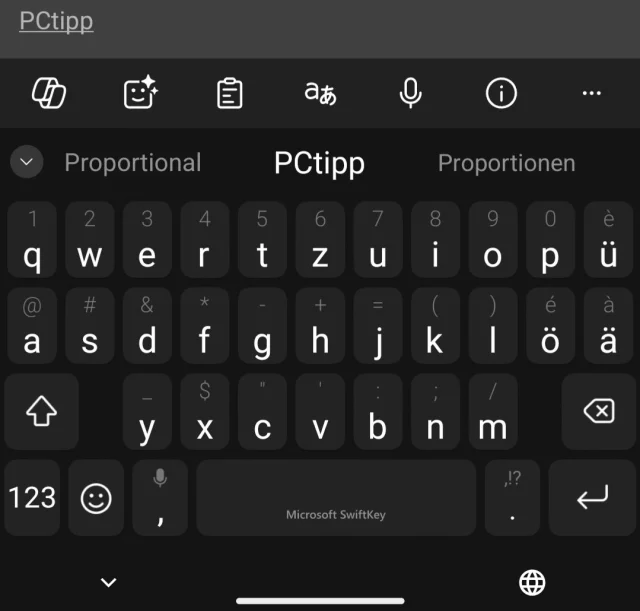This screenshot has width=640, height=611.
Task: Choose the suggestion 'Proportional'
Action: [133, 163]
